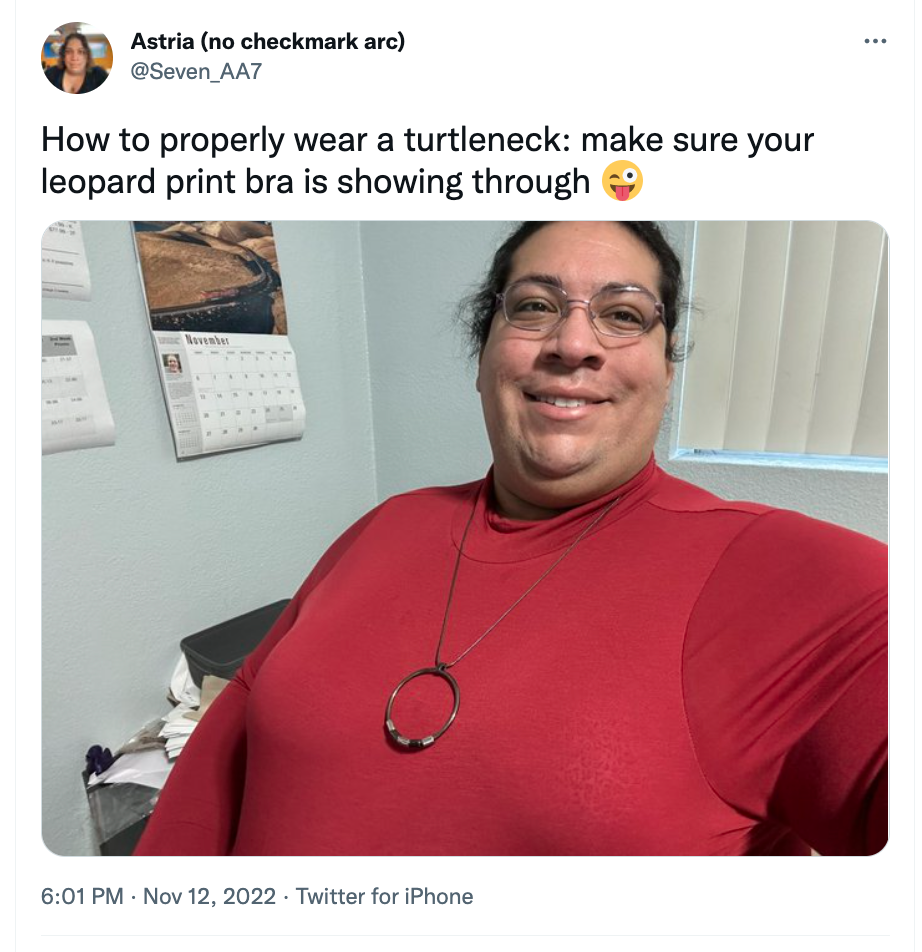
Task: Click the ring pendant necklace in photo
Action: click(423, 708)
